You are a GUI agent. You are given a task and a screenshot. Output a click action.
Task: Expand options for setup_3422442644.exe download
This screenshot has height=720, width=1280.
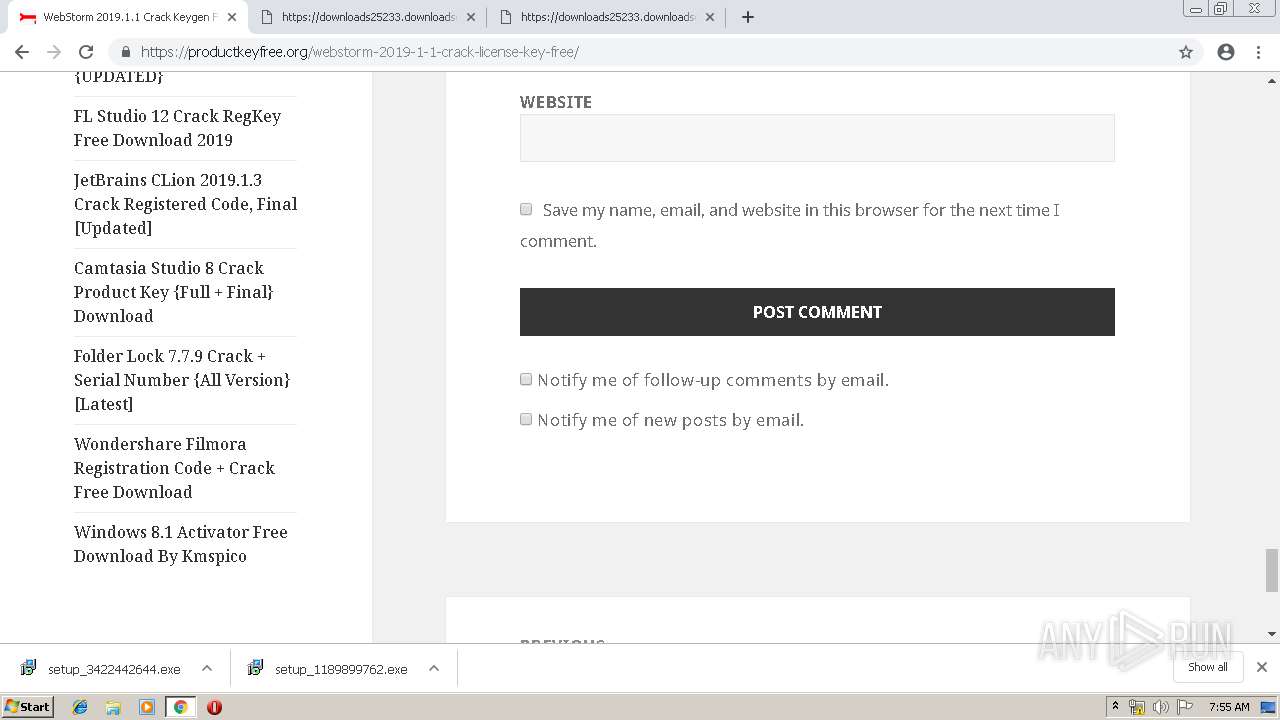coord(207,668)
